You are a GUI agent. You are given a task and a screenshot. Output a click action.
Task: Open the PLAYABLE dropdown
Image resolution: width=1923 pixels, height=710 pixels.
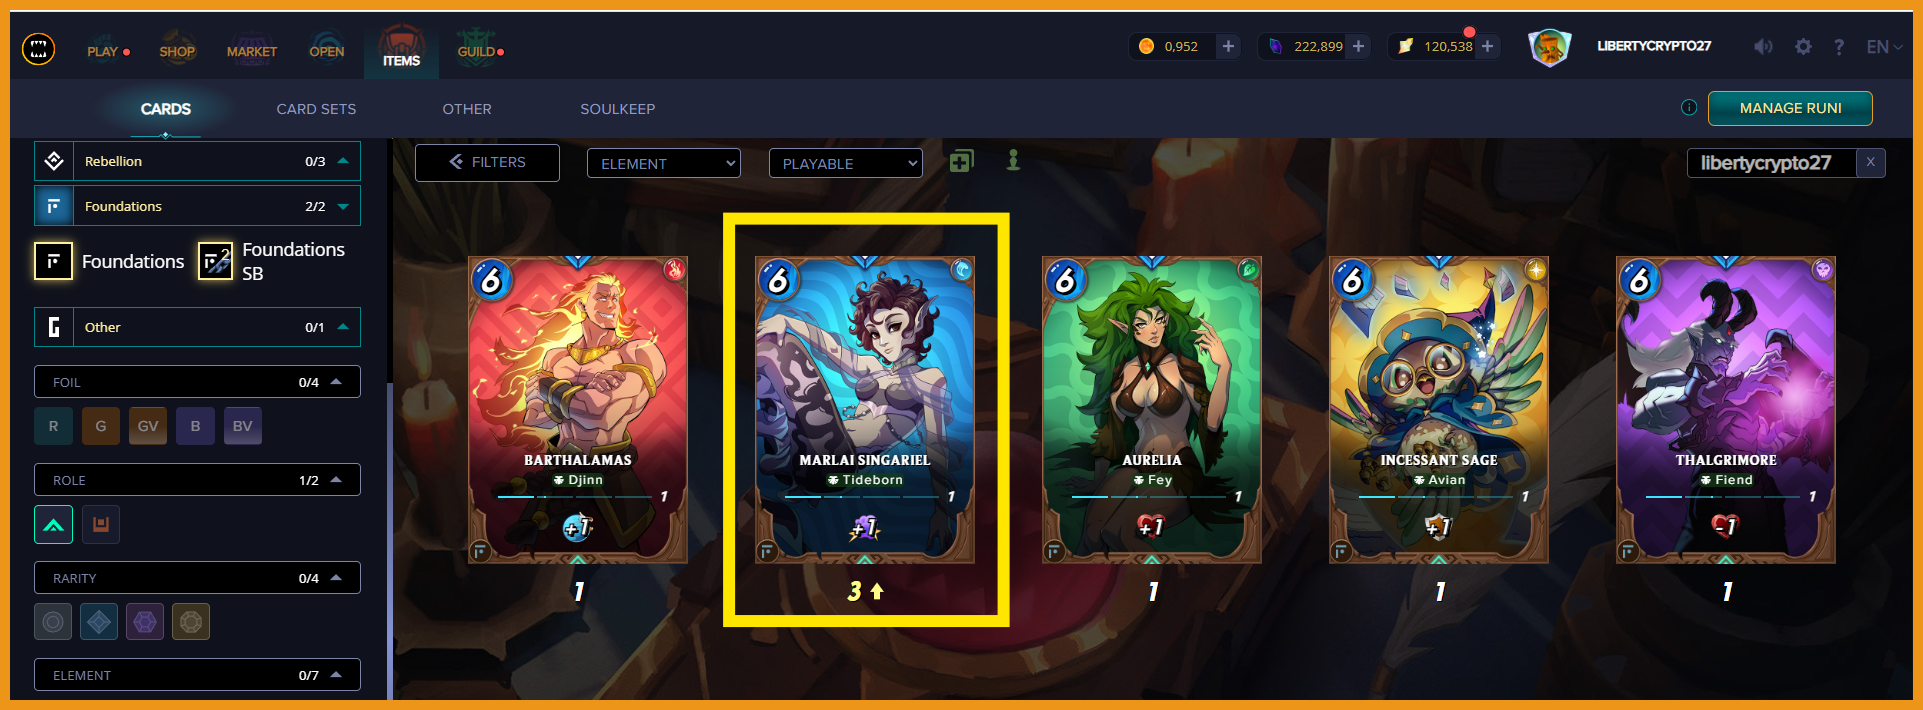click(845, 163)
